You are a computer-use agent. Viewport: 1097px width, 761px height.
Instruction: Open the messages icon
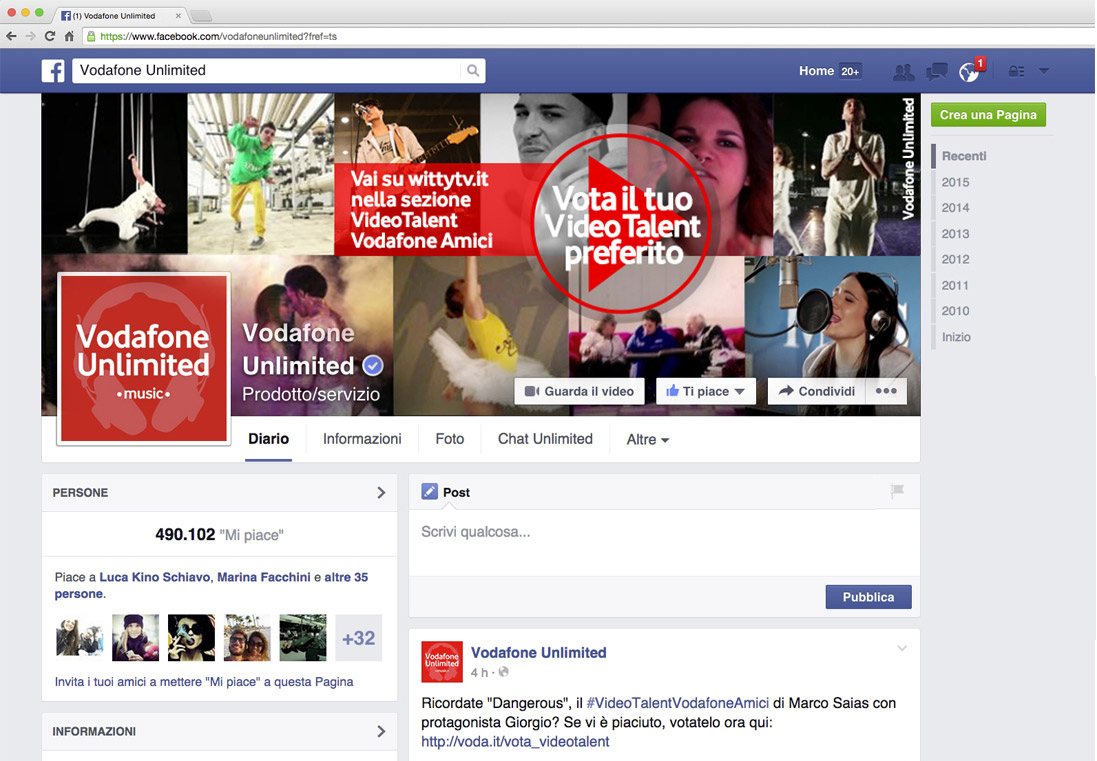point(936,71)
